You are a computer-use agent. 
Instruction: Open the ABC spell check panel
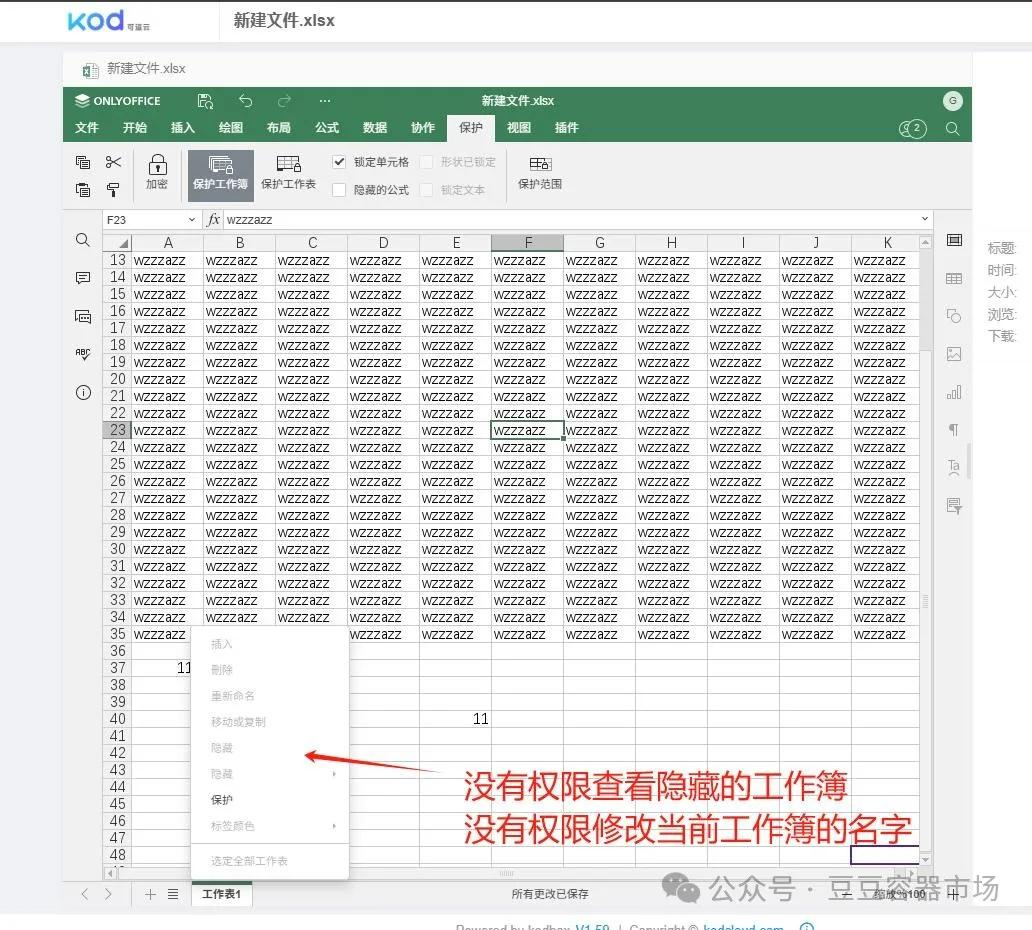[83, 354]
